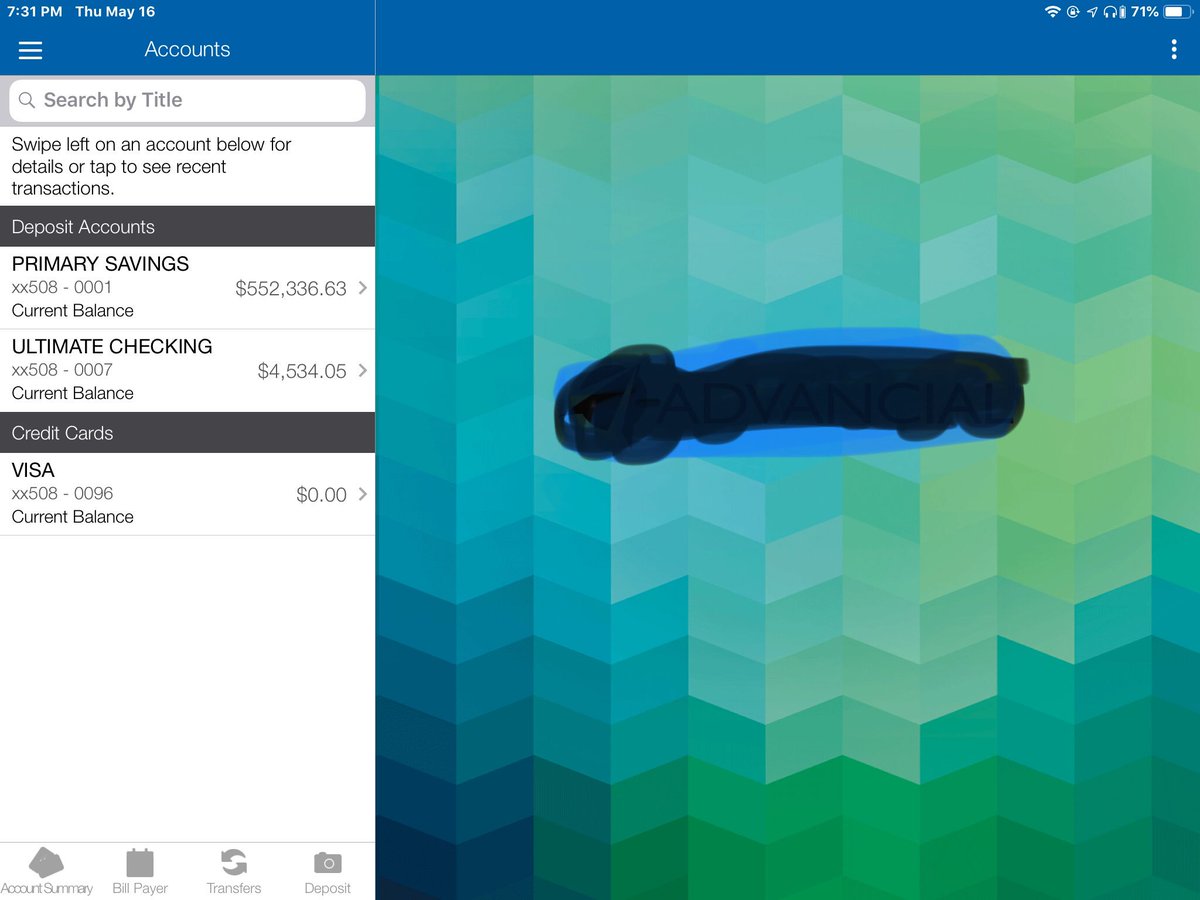Tap the $552,336.63 balance
The height and width of the screenshot is (900, 1200).
tap(291, 289)
